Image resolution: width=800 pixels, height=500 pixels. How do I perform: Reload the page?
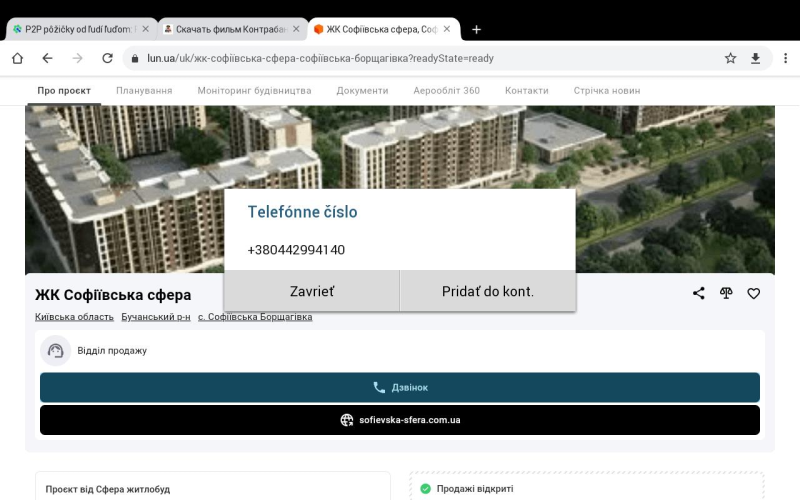point(107,58)
